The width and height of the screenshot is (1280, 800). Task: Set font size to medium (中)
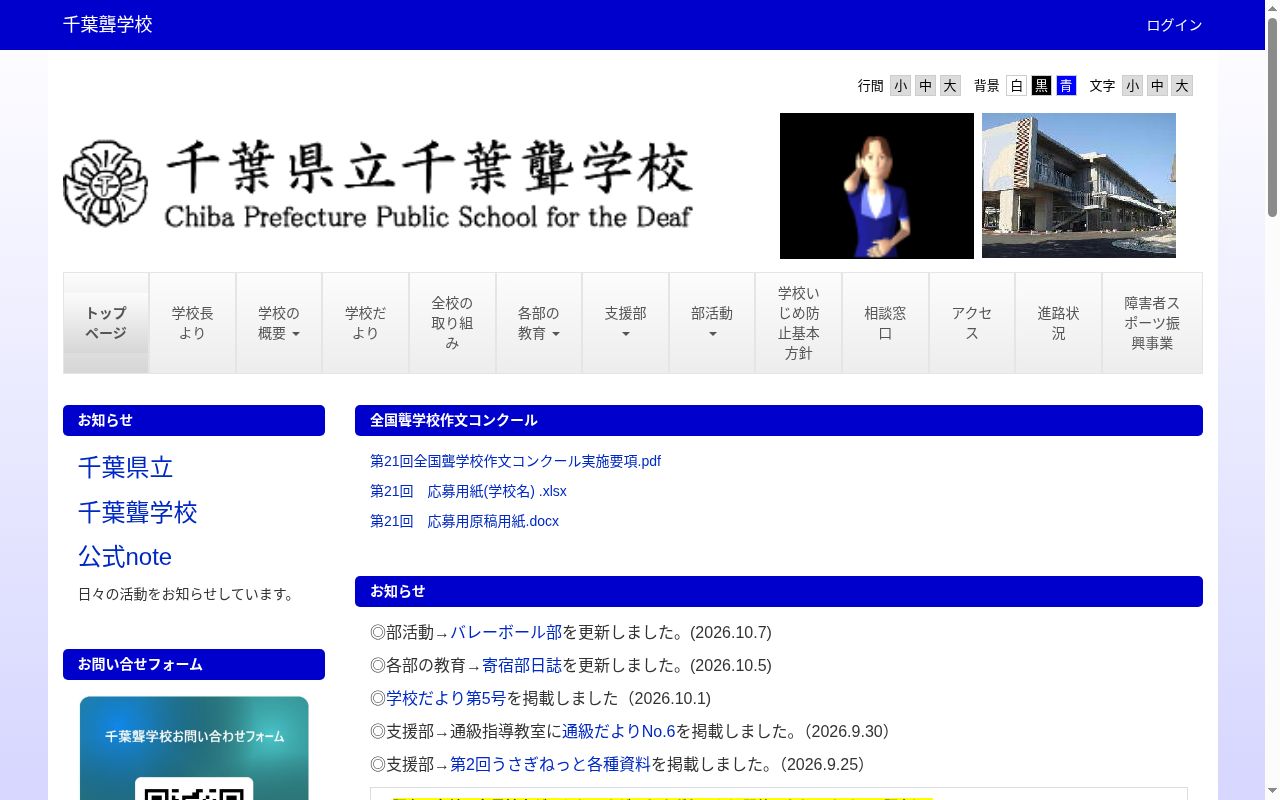pos(1157,86)
